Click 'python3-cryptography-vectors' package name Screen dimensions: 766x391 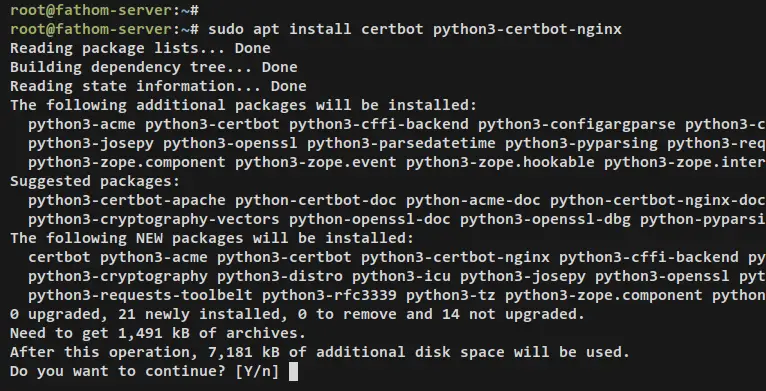pos(154,219)
